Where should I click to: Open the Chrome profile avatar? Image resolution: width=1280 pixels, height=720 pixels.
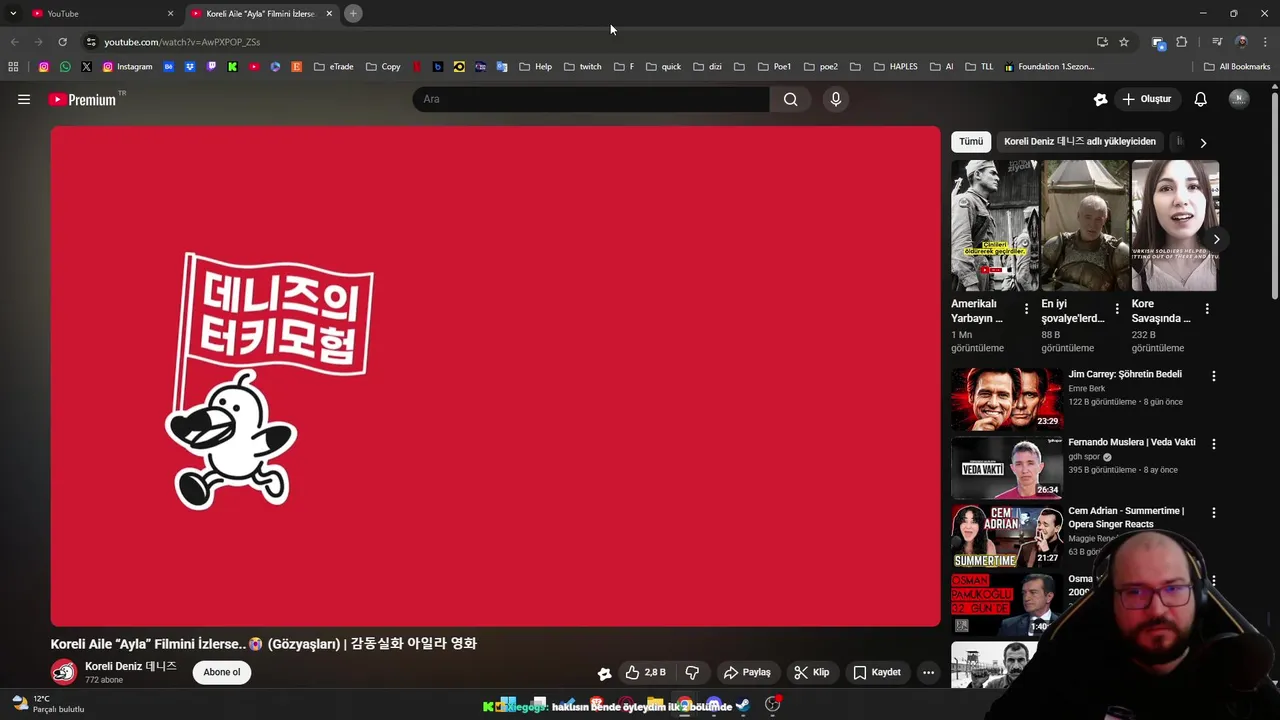[x=1241, y=42]
